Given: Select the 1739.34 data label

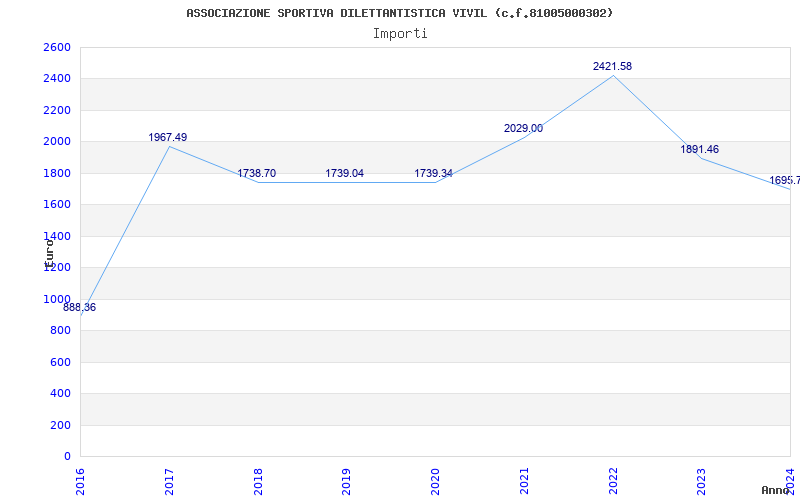Looking at the screenshot, I should (x=433, y=174).
